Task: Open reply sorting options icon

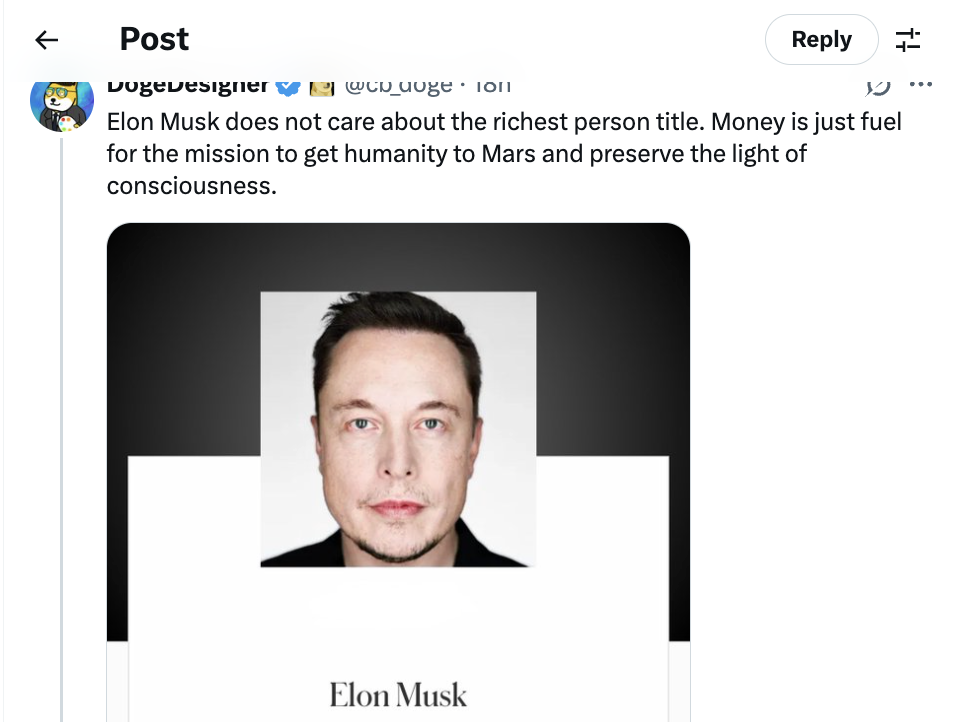Action: (x=908, y=40)
